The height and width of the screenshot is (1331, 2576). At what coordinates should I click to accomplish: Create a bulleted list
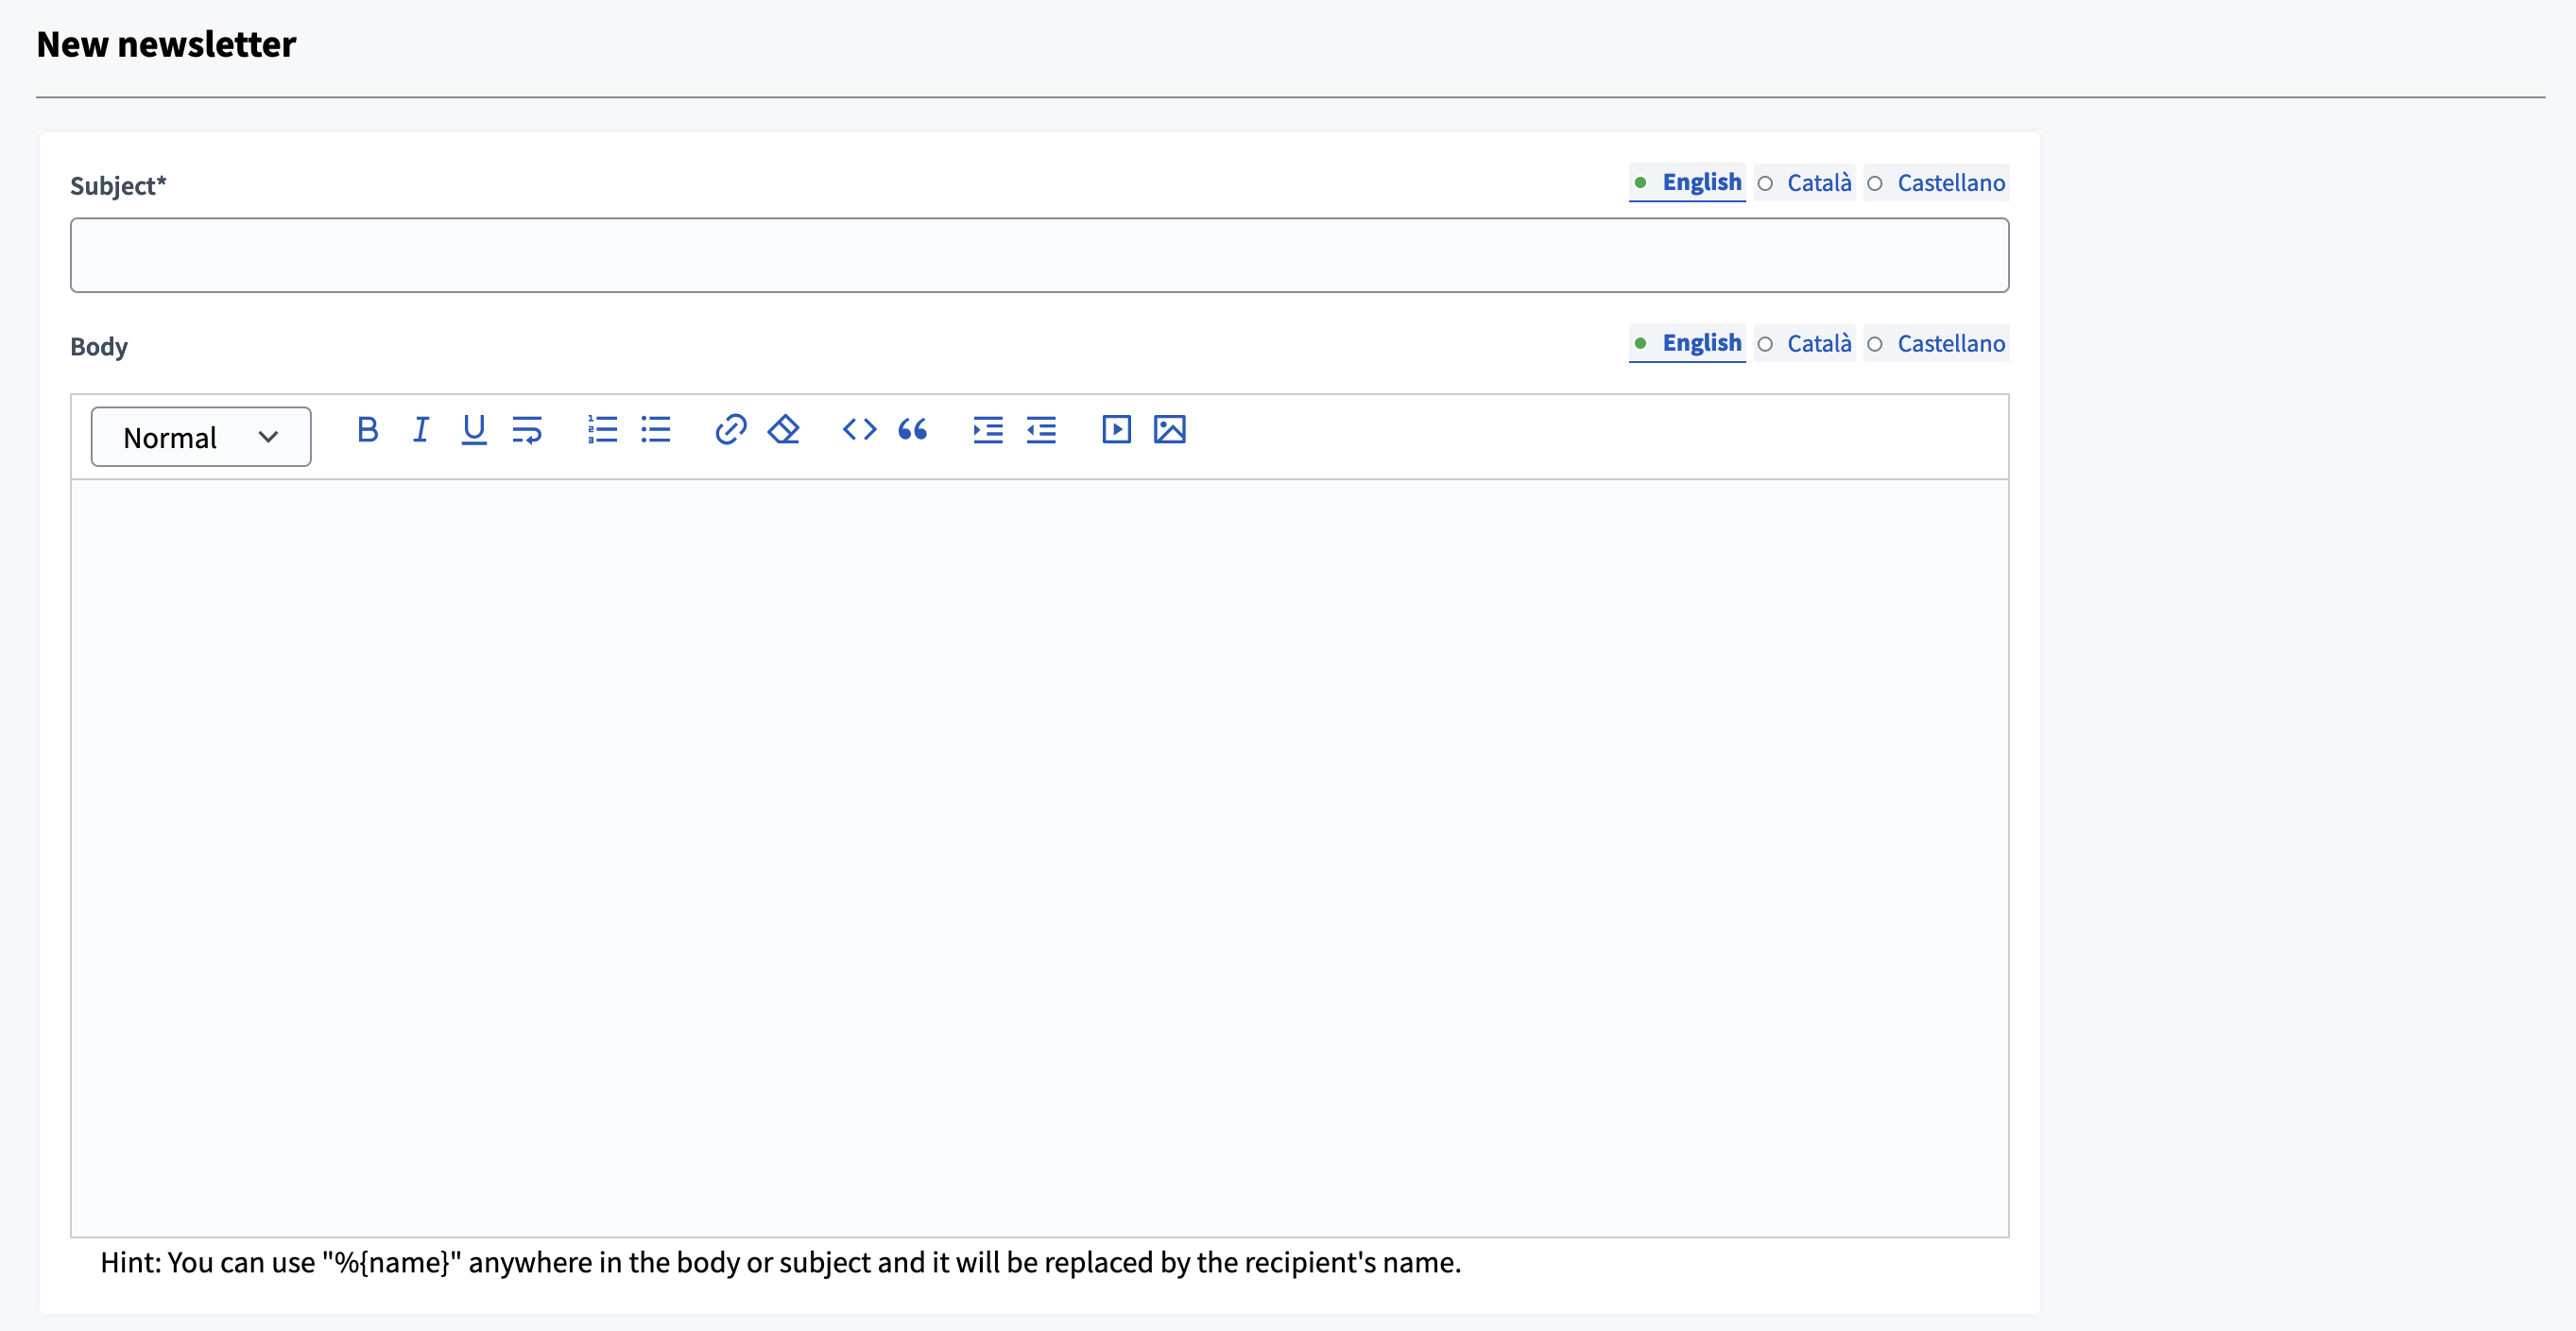(656, 430)
